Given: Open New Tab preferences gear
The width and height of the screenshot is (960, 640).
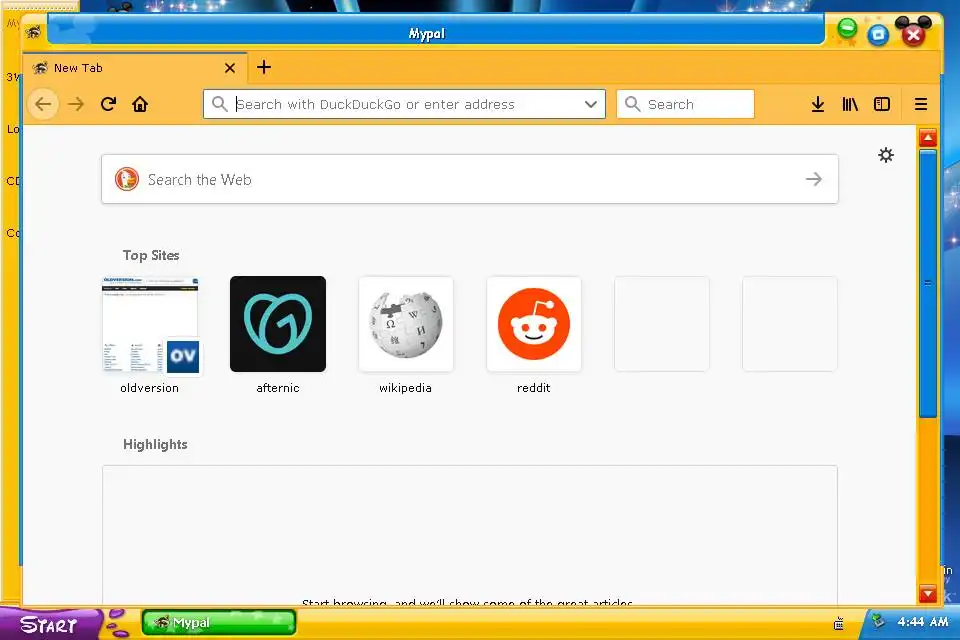Looking at the screenshot, I should [x=885, y=155].
